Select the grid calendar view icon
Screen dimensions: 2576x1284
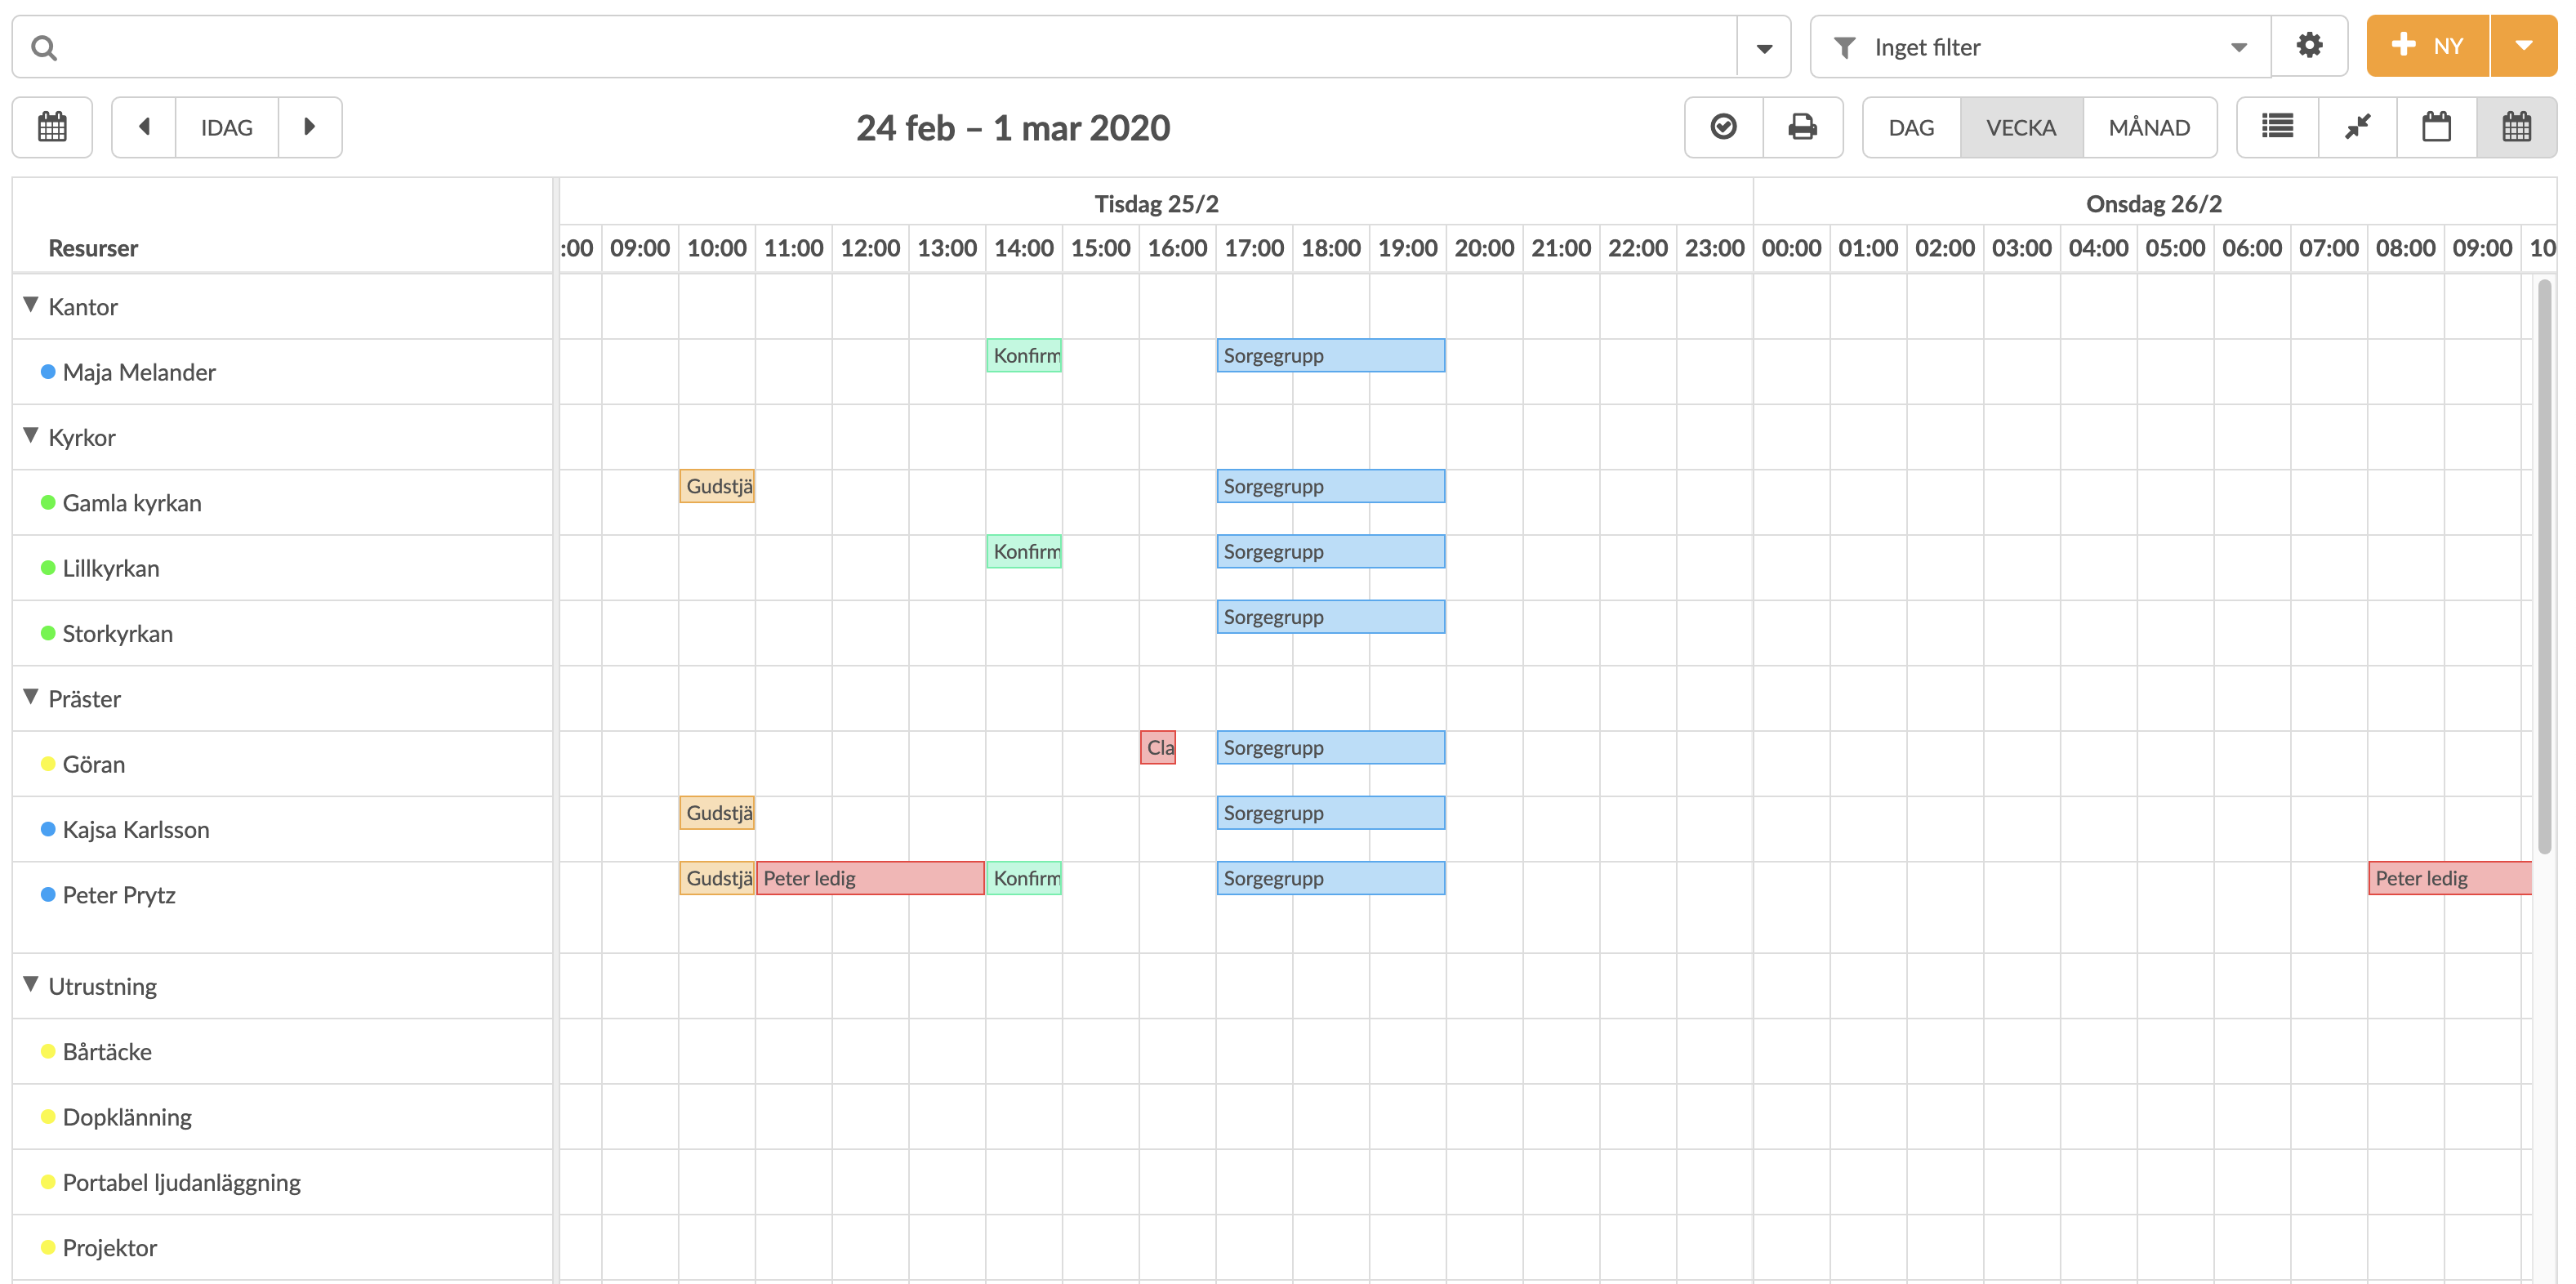point(2516,127)
